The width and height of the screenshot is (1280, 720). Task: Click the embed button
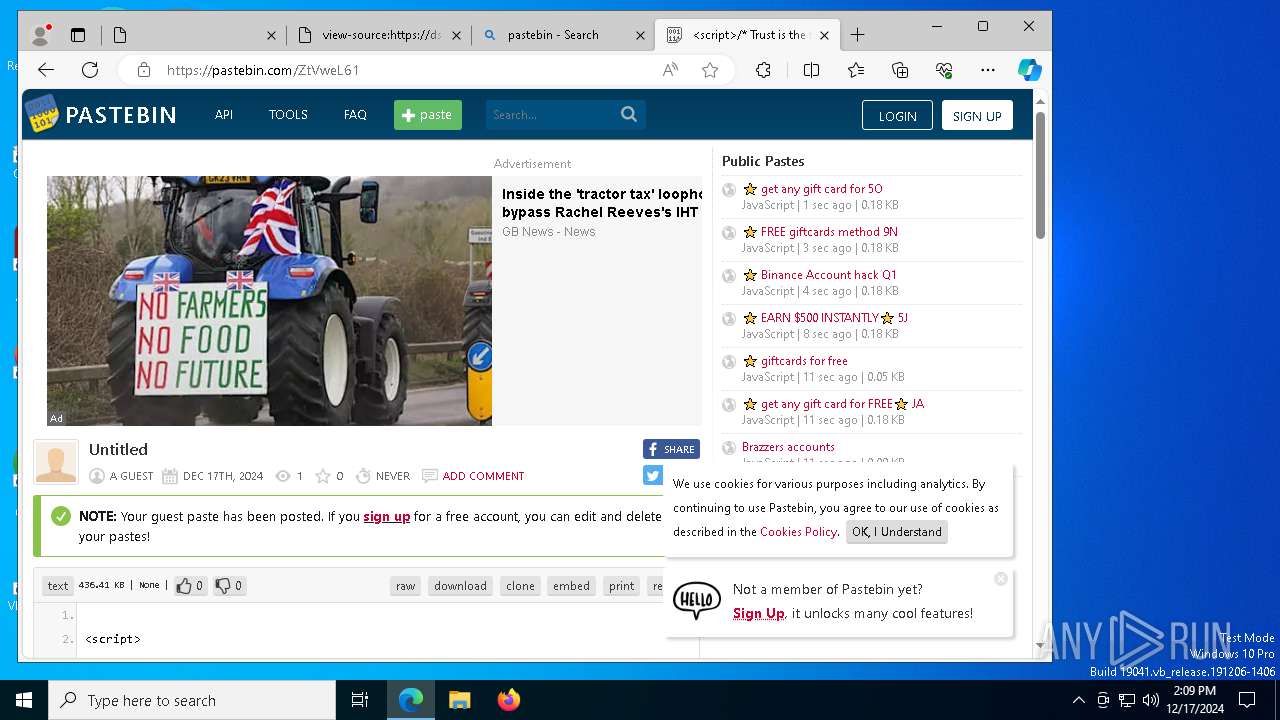point(571,586)
